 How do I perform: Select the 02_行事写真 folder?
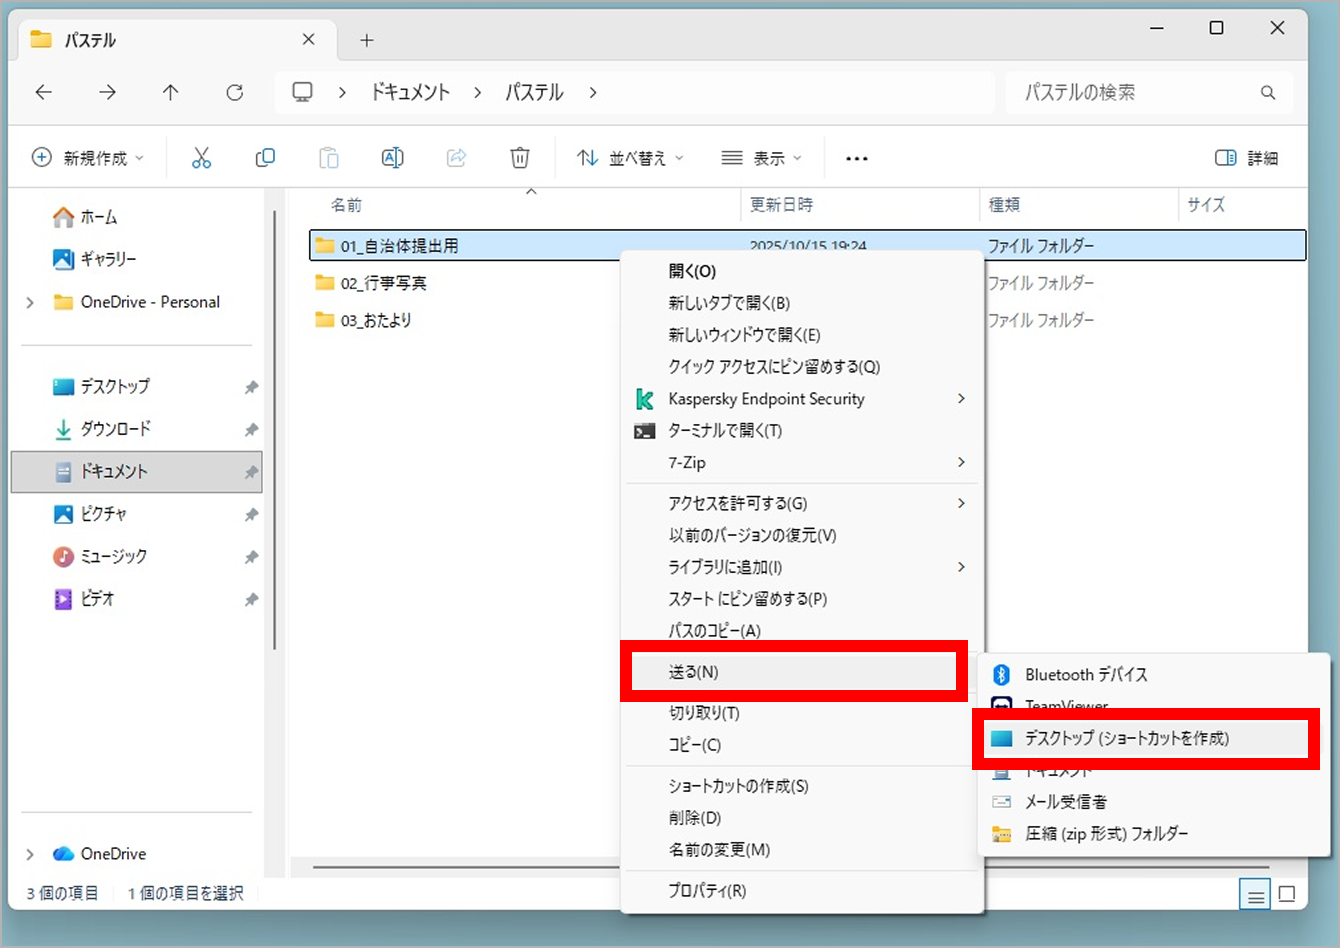pyautogui.click(x=383, y=283)
